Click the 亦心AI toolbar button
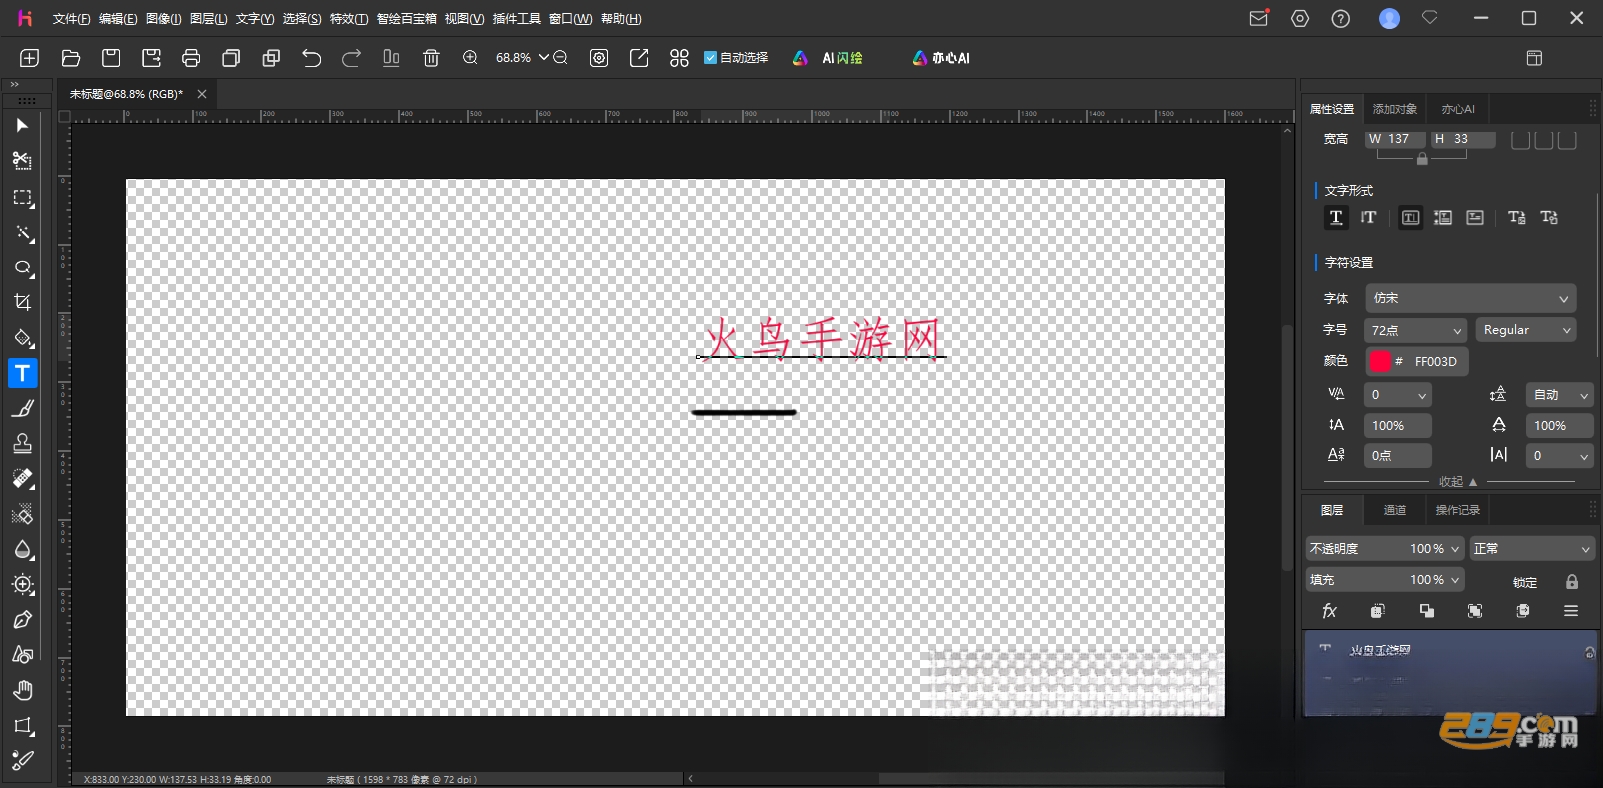Viewport: 1603px width, 788px height. point(941,58)
